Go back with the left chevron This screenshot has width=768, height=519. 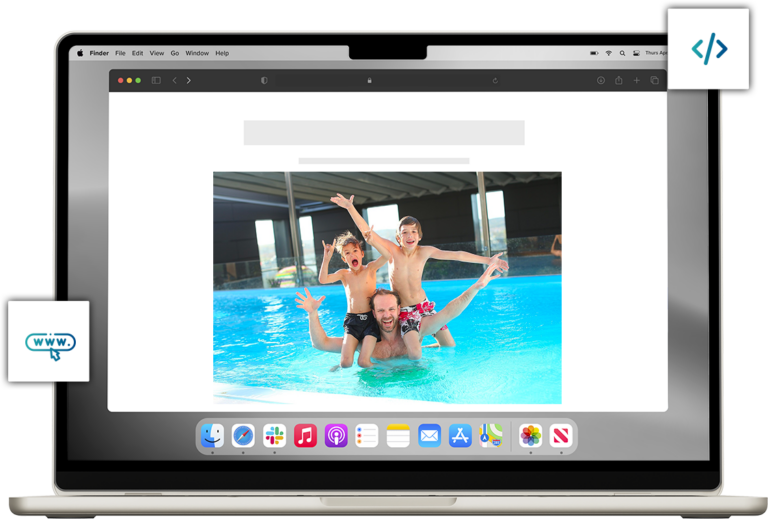[174, 80]
